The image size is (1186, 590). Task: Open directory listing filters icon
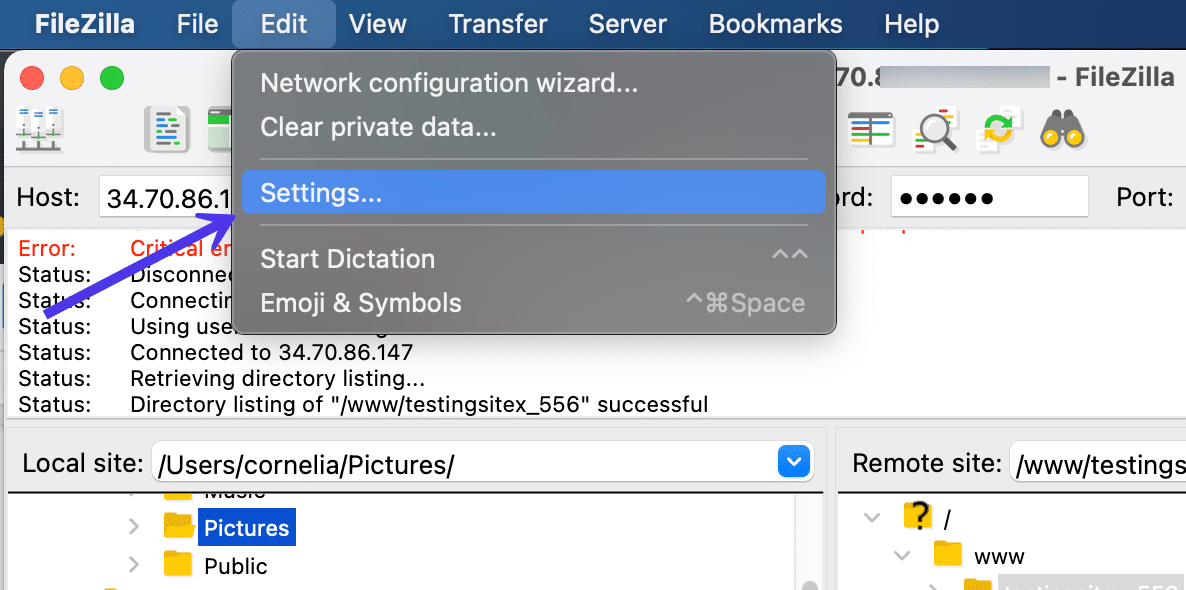point(871,129)
